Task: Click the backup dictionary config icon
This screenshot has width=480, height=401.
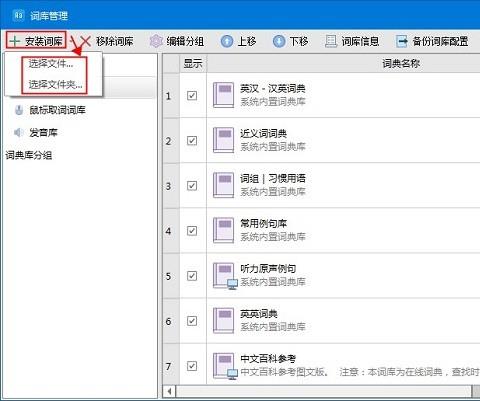Action: point(402,41)
